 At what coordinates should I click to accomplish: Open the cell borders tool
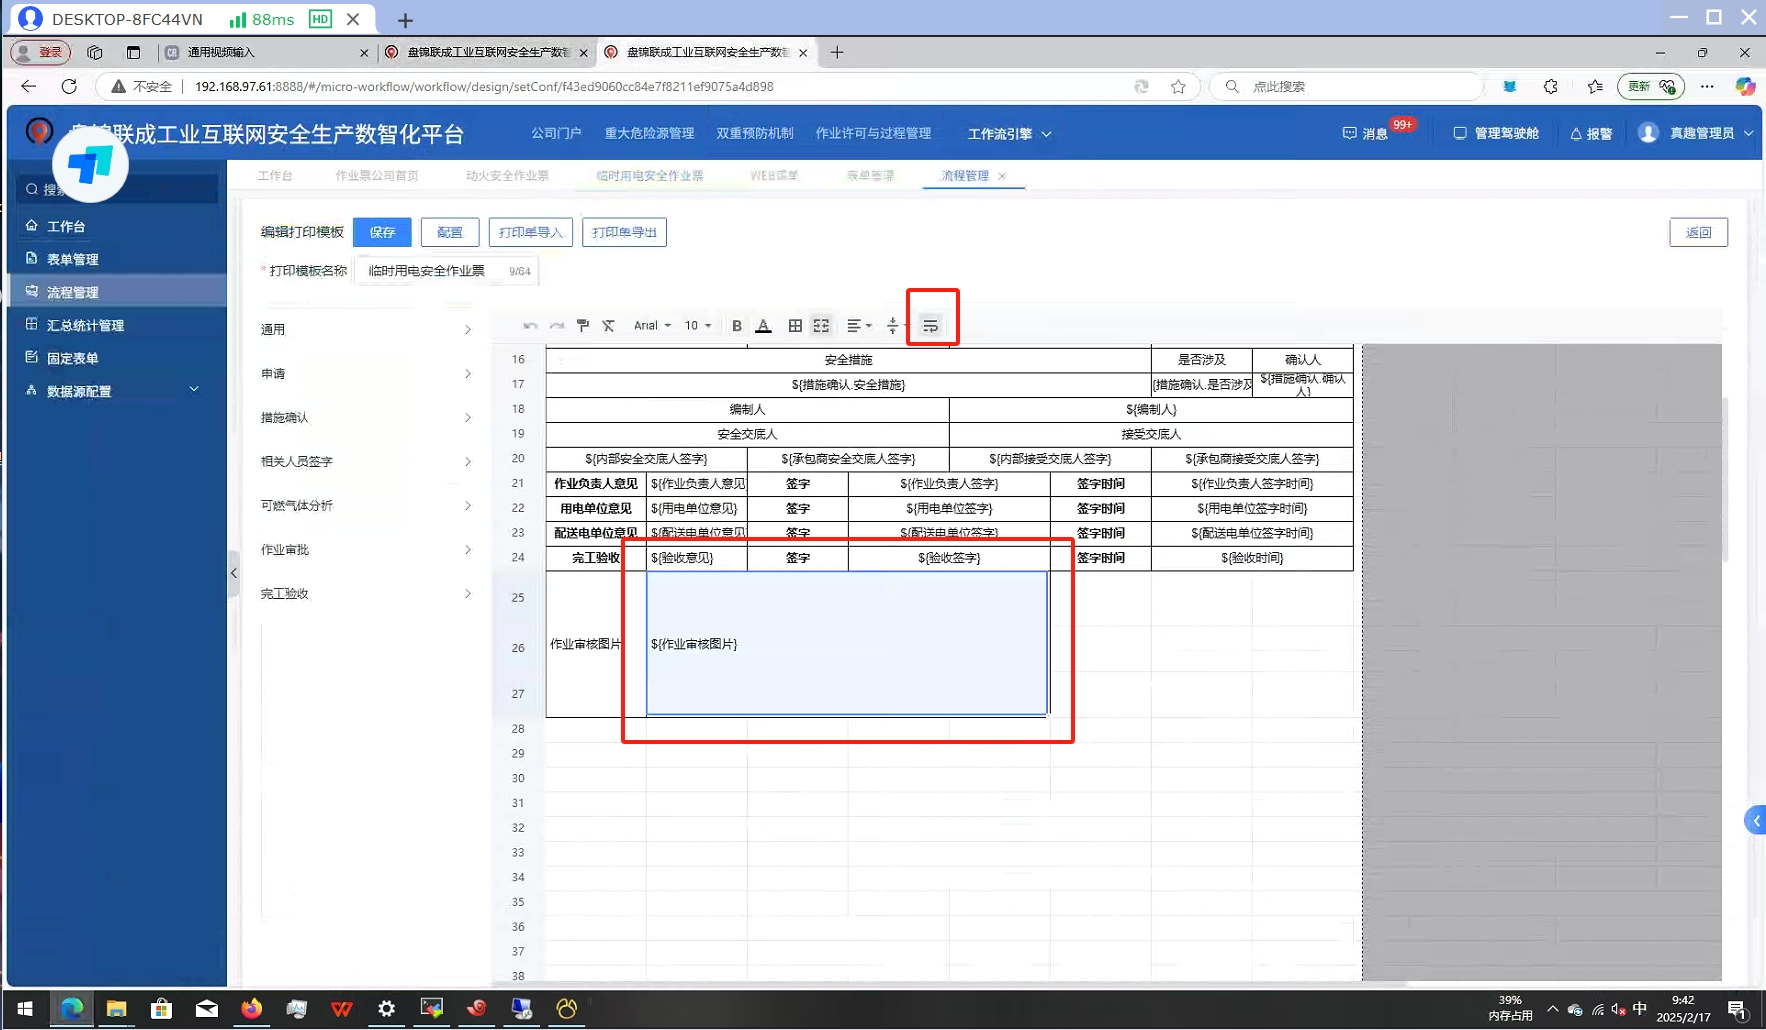[x=795, y=326]
